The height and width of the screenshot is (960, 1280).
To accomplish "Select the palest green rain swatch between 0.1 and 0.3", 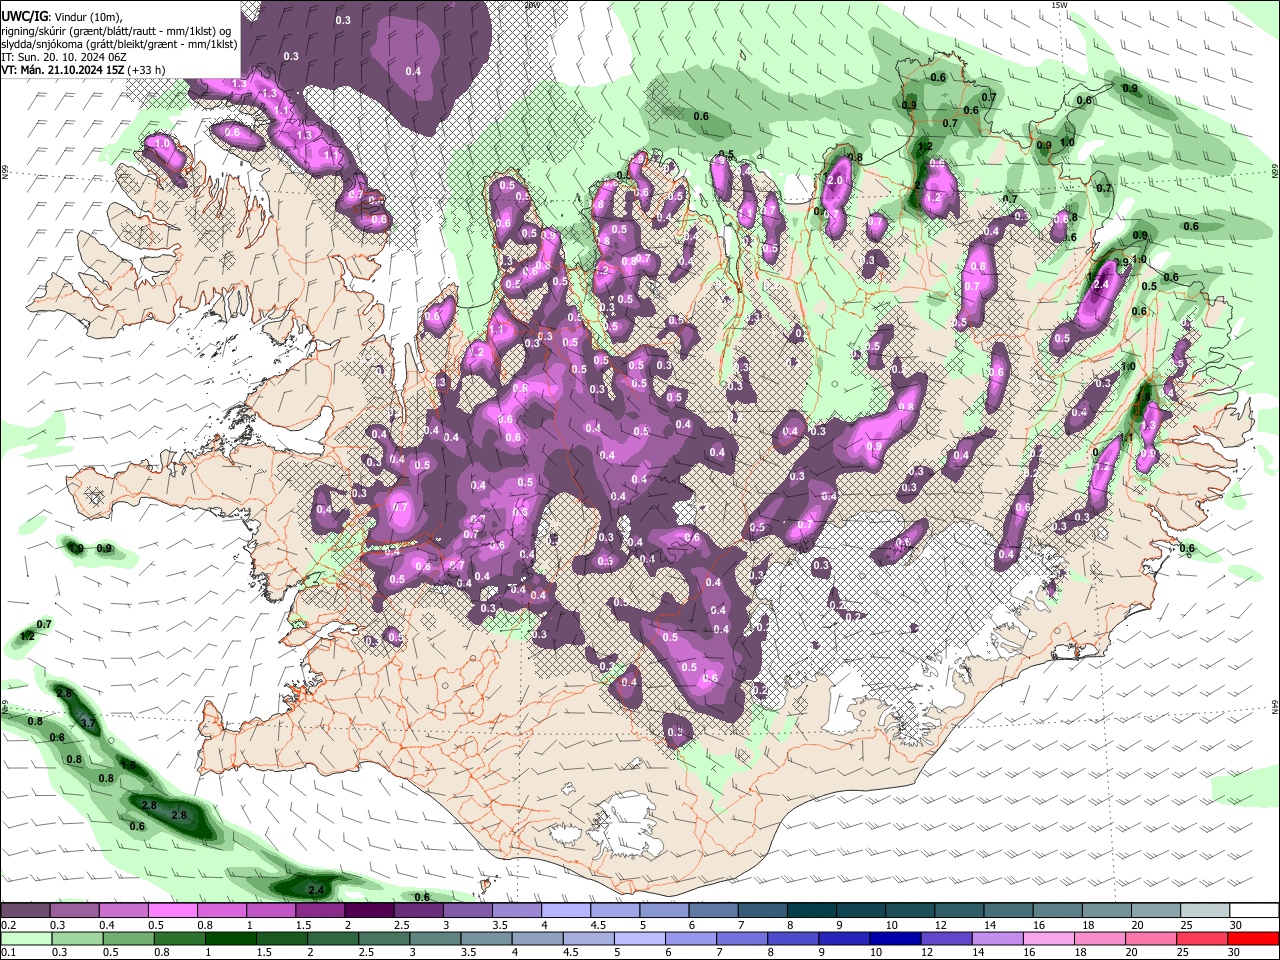I will coord(25,938).
